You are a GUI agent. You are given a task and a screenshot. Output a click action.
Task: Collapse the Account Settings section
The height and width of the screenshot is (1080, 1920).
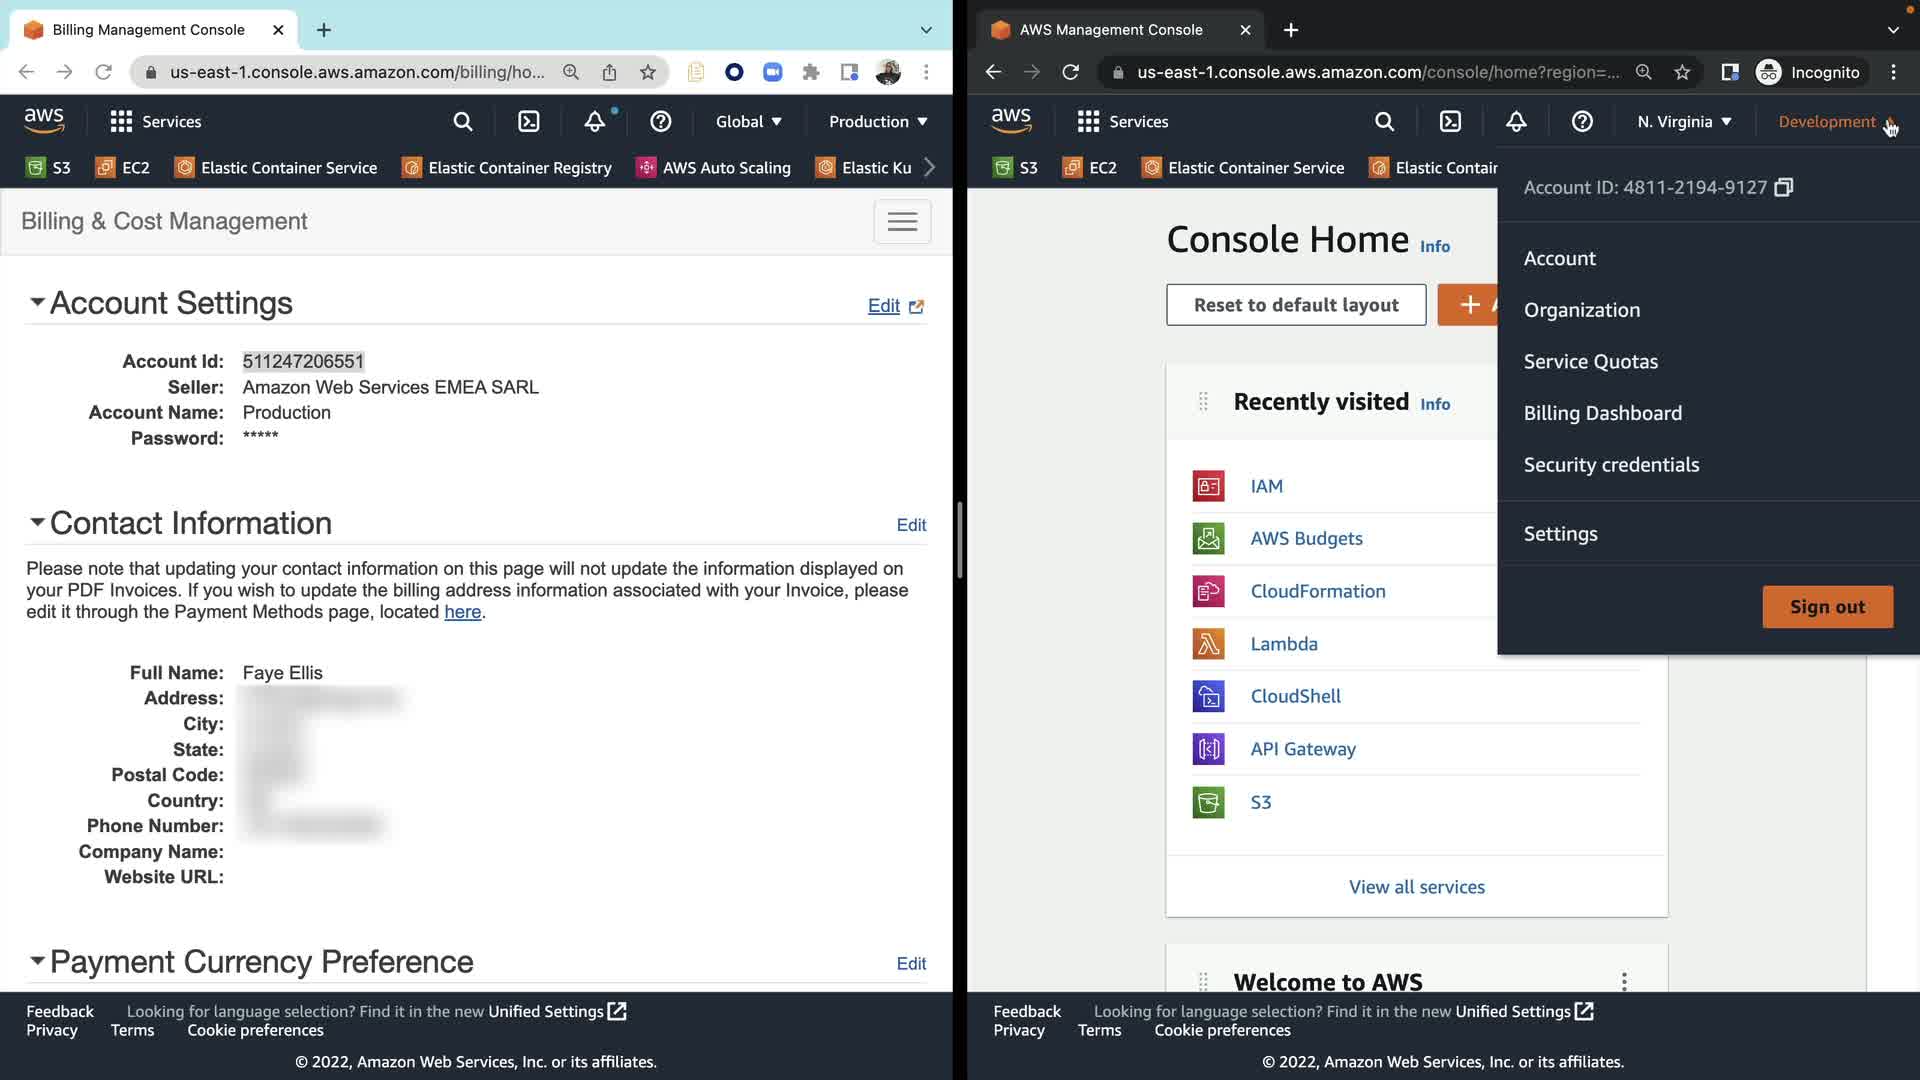click(37, 302)
